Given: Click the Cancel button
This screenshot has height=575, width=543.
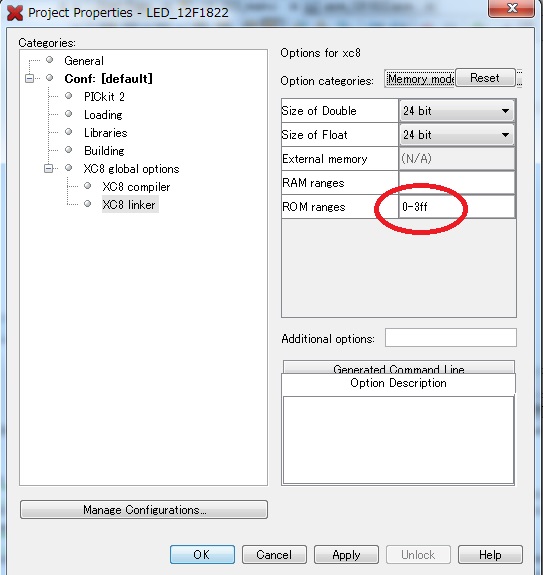Looking at the screenshot, I should (274, 554).
